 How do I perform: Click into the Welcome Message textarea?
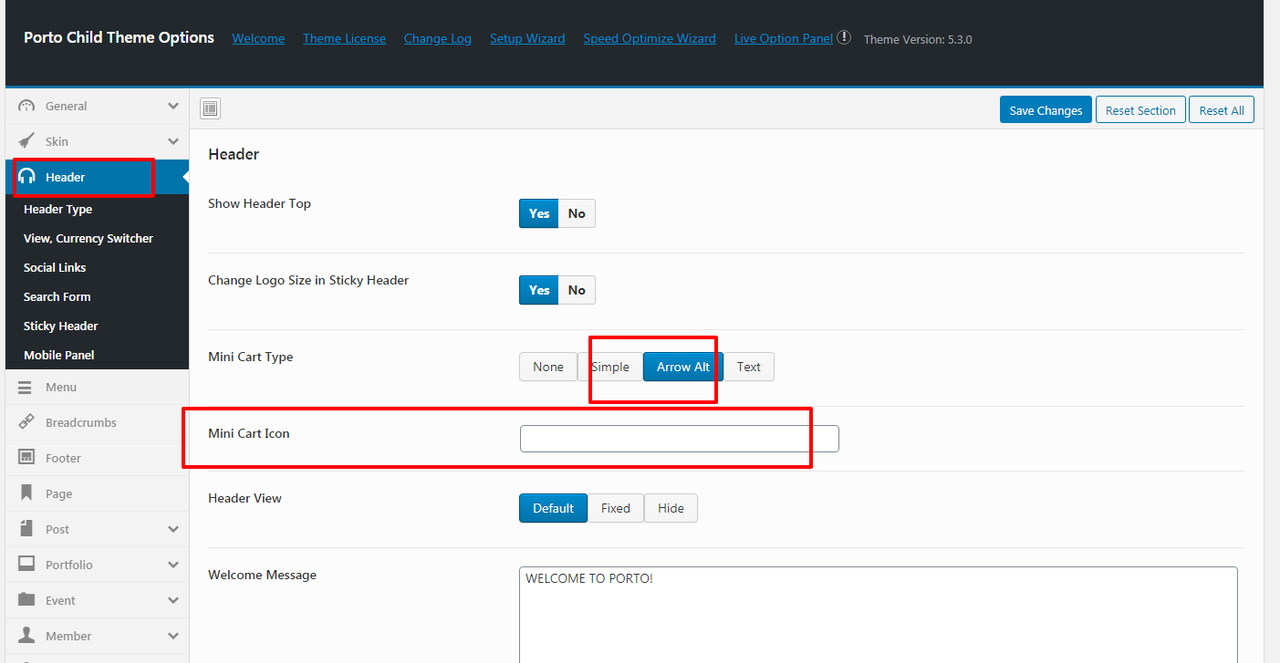tap(878, 614)
